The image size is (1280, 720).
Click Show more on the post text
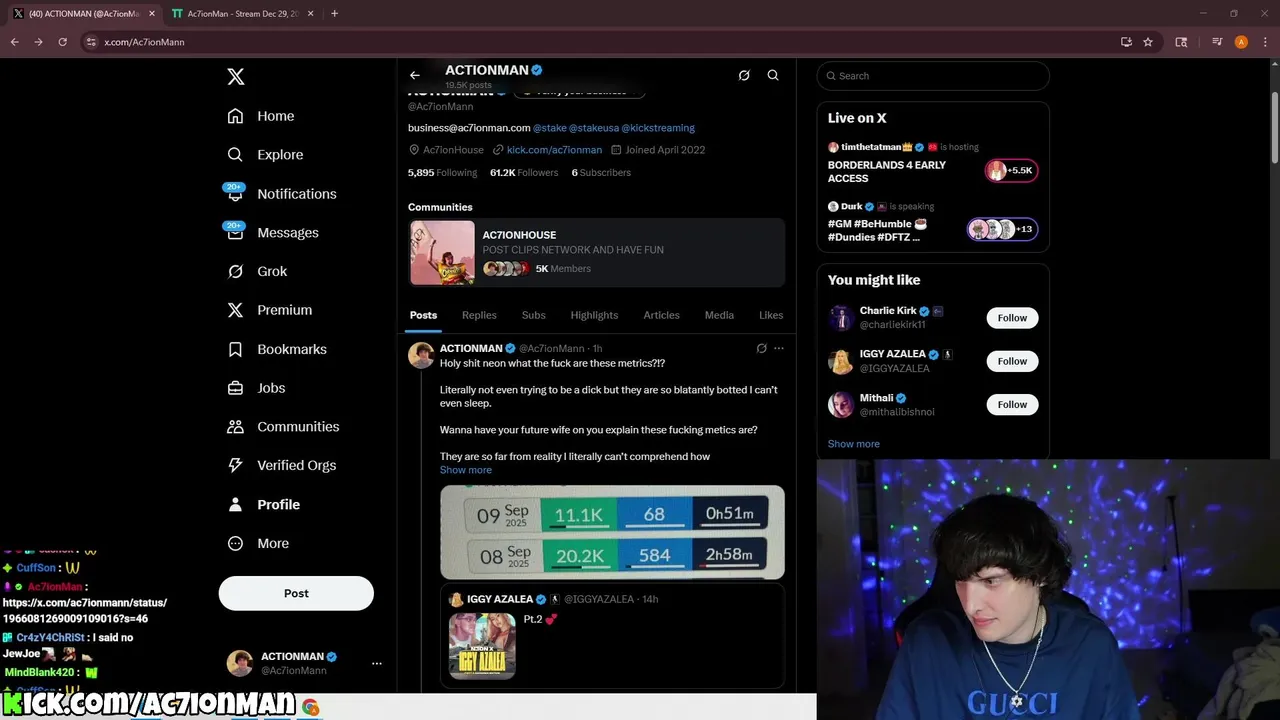(x=466, y=470)
